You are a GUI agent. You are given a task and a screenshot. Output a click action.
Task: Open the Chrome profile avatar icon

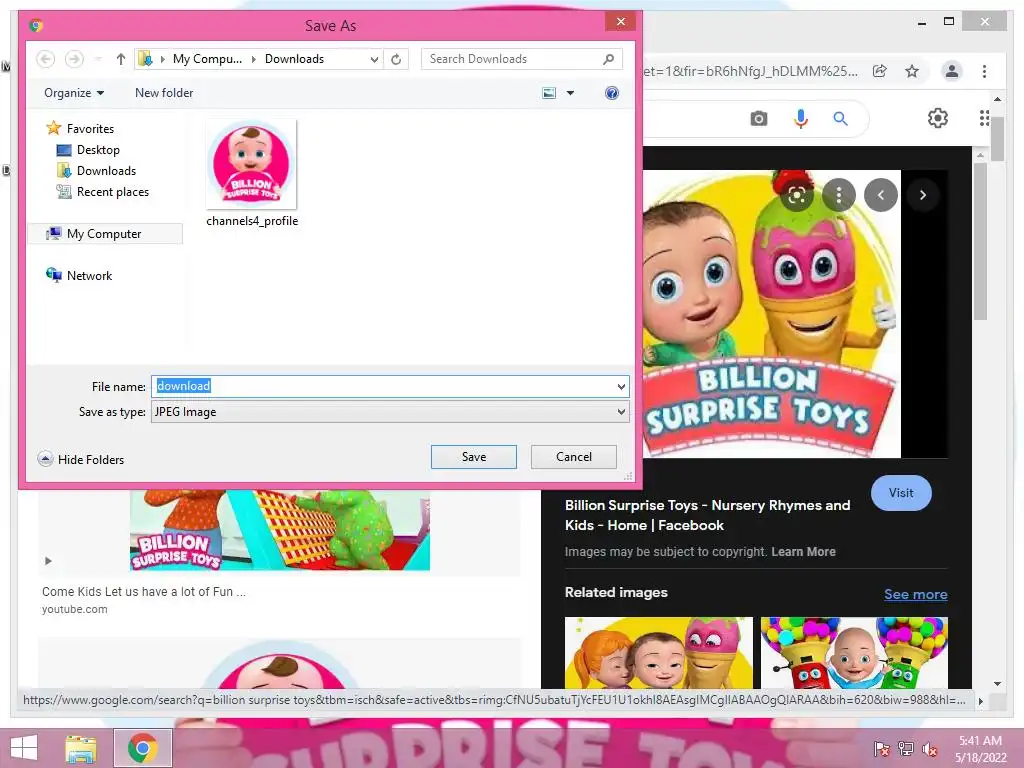coord(952,71)
